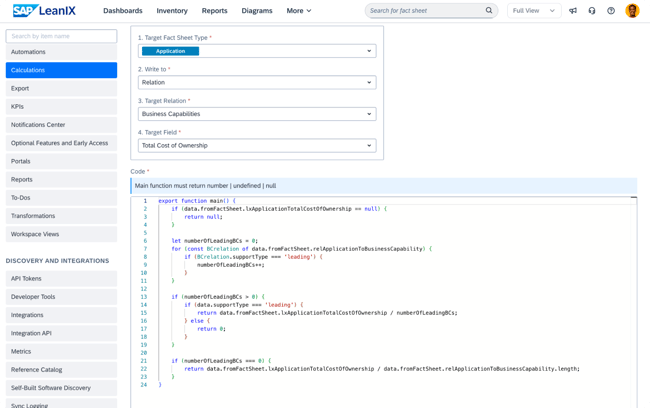The height and width of the screenshot is (408, 650).
Task: Open the More menu
Action: pyautogui.click(x=298, y=11)
